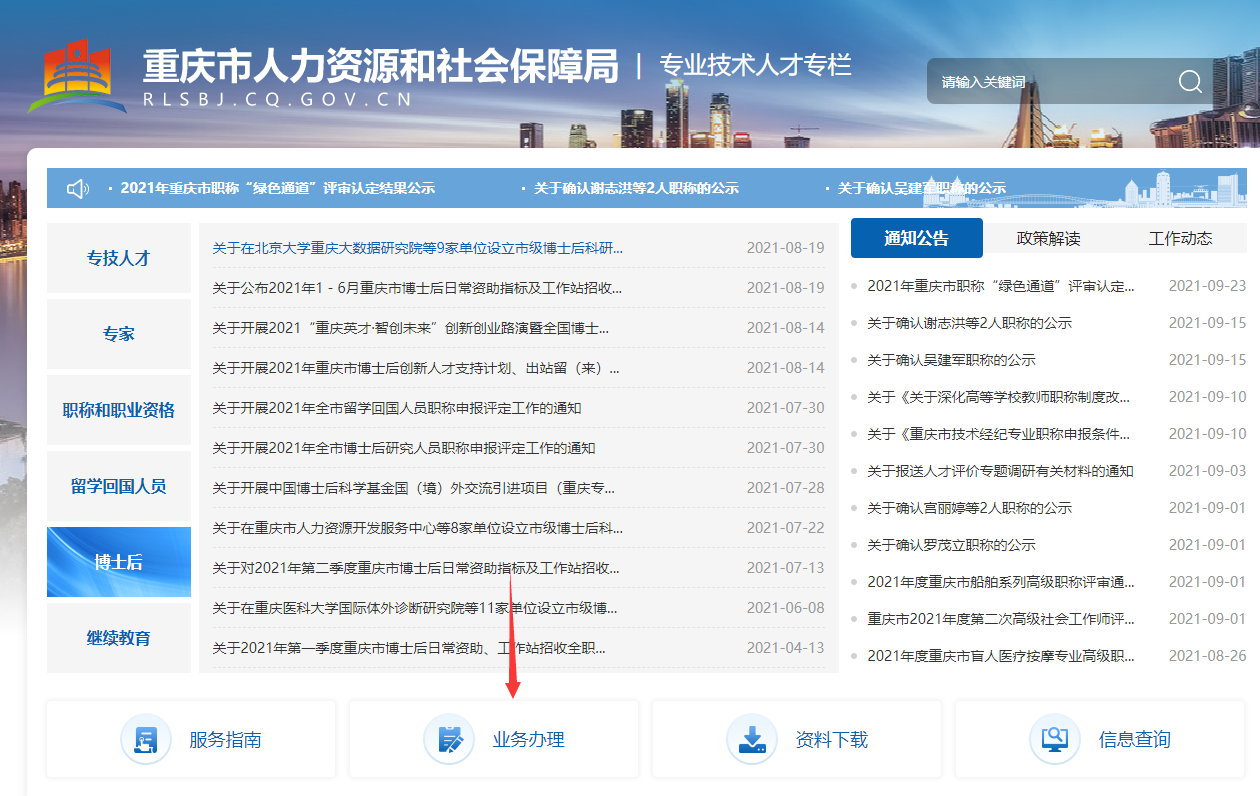Click the 资料下载 download icon

pyautogui.click(x=752, y=741)
